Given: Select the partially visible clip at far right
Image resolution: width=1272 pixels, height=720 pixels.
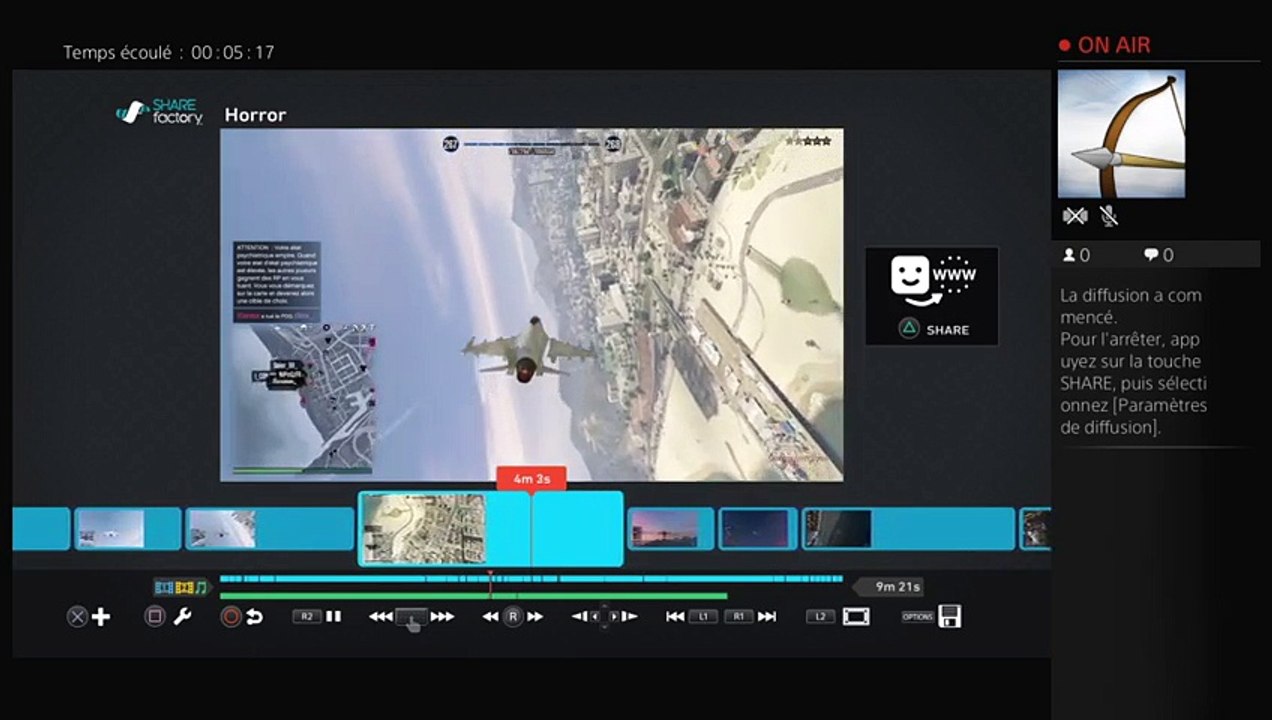Looking at the screenshot, I should pos(1035,529).
